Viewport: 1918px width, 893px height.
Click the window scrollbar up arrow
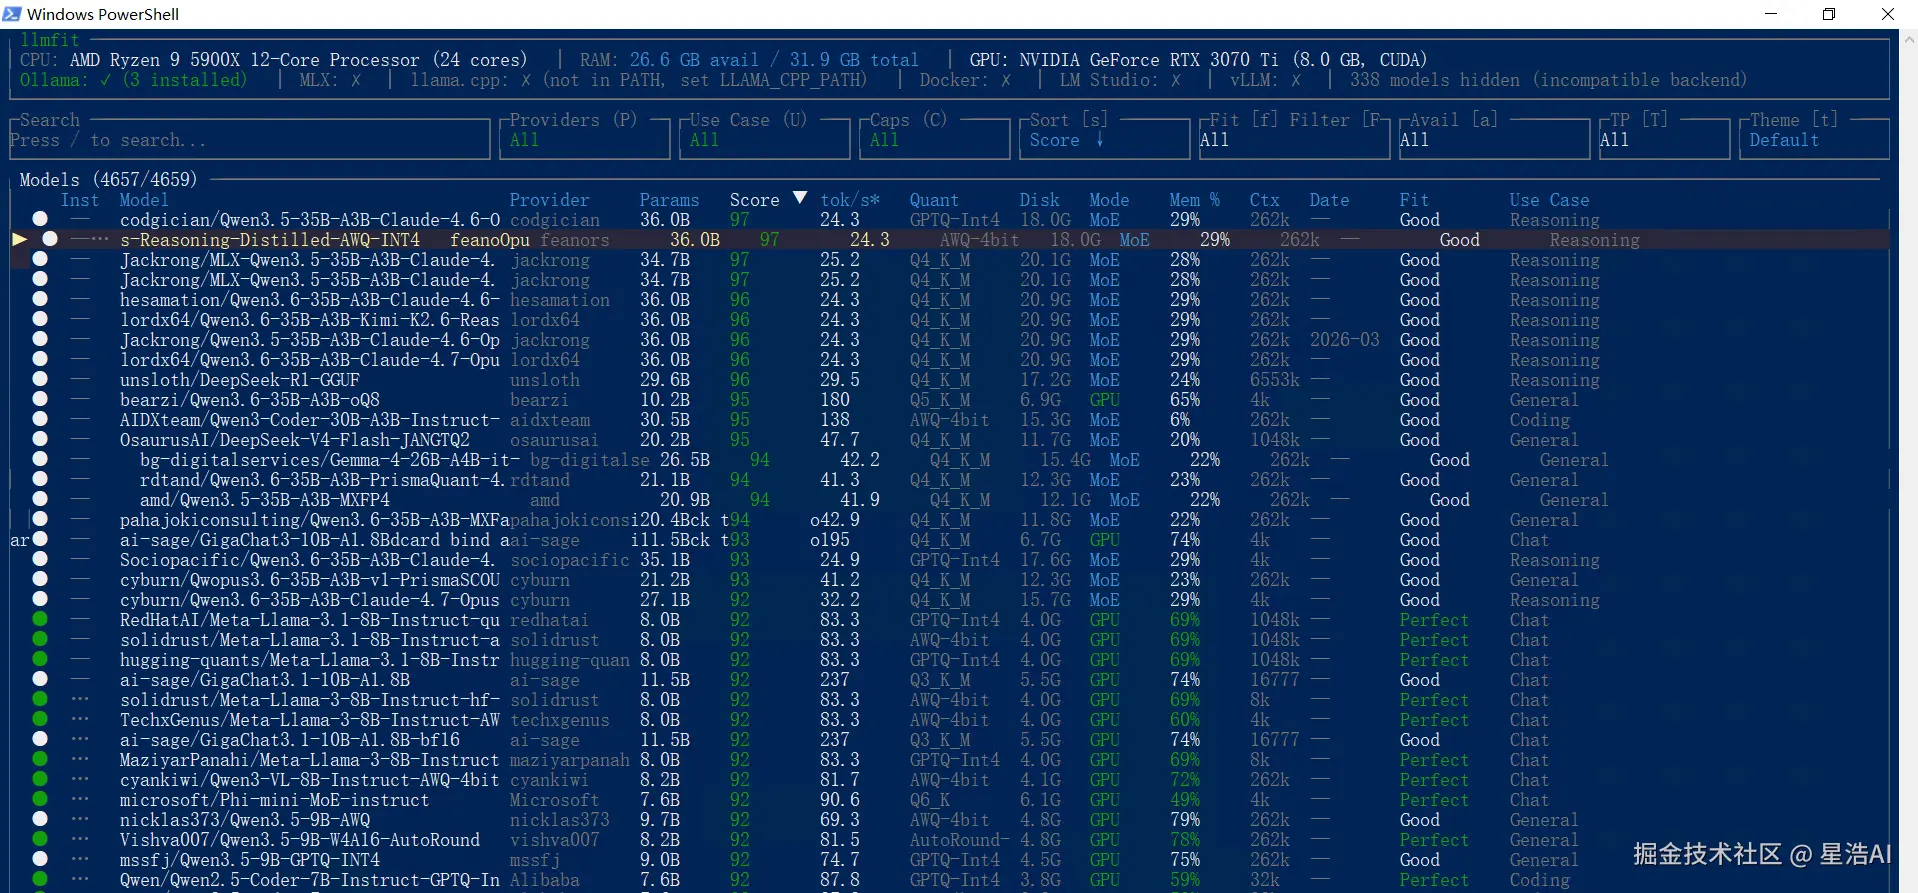[x=1909, y=40]
